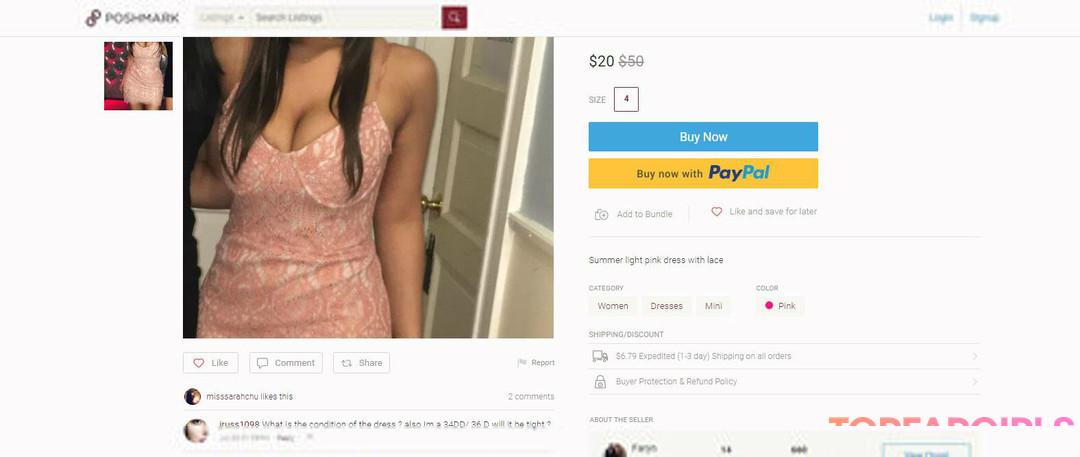This screenshot has width=1080, height=457.
Task: Select the dress thumbnail image
Action: (x=138, y=76)
